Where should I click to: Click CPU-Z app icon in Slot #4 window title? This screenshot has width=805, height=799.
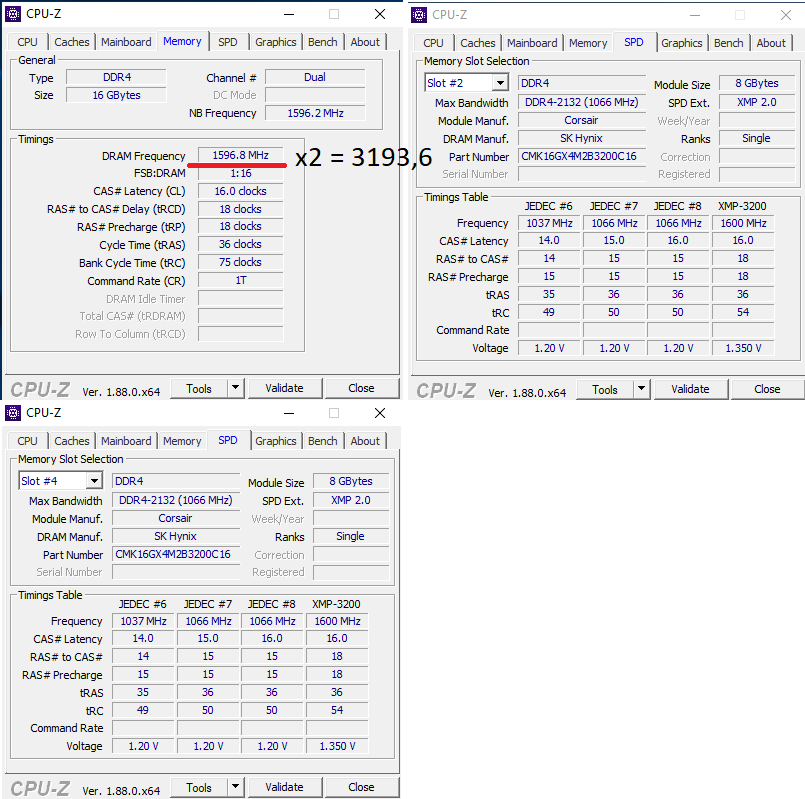coord(13,413)
